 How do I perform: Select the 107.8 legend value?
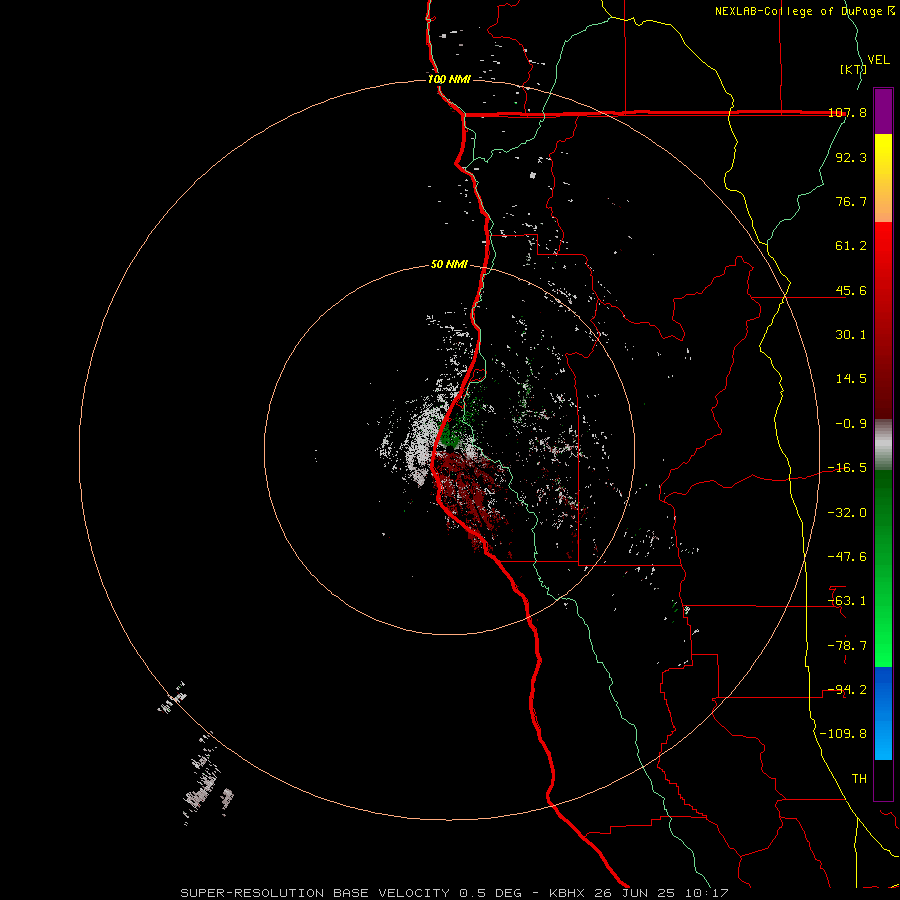(x=847, y=112)
